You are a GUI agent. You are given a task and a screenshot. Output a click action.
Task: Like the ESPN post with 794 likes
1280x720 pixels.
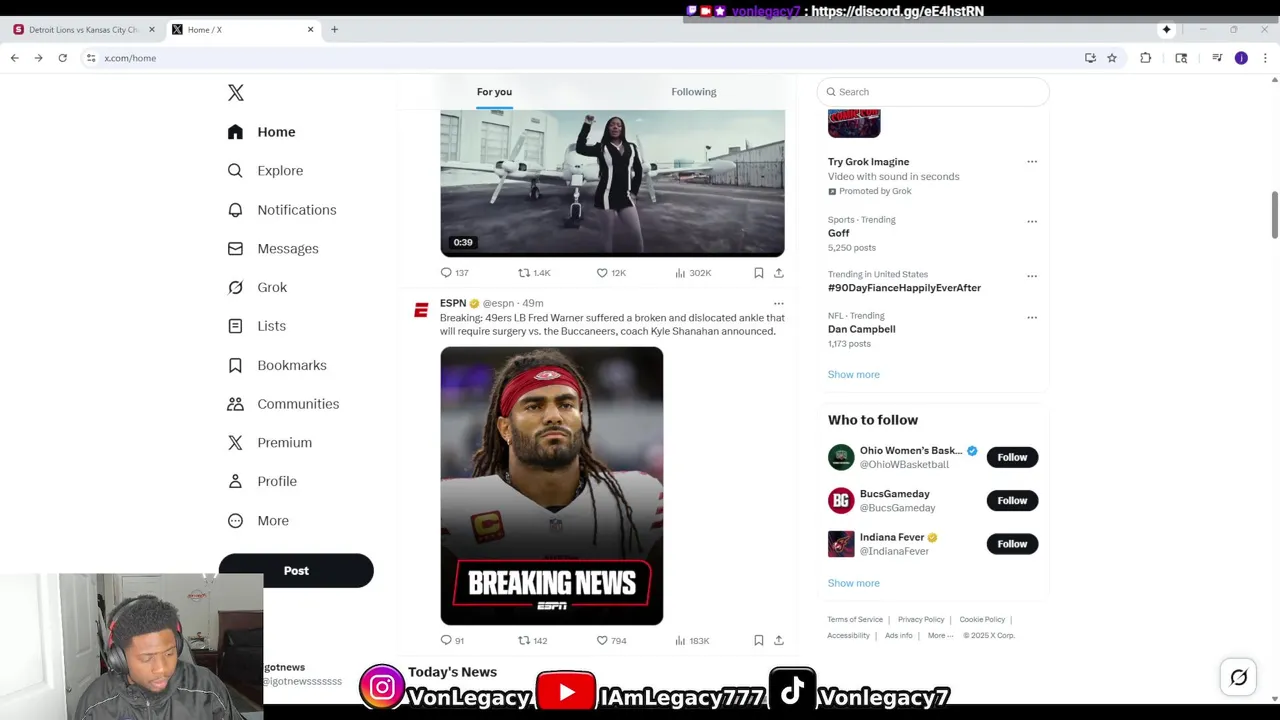click(x=611, y=641)
